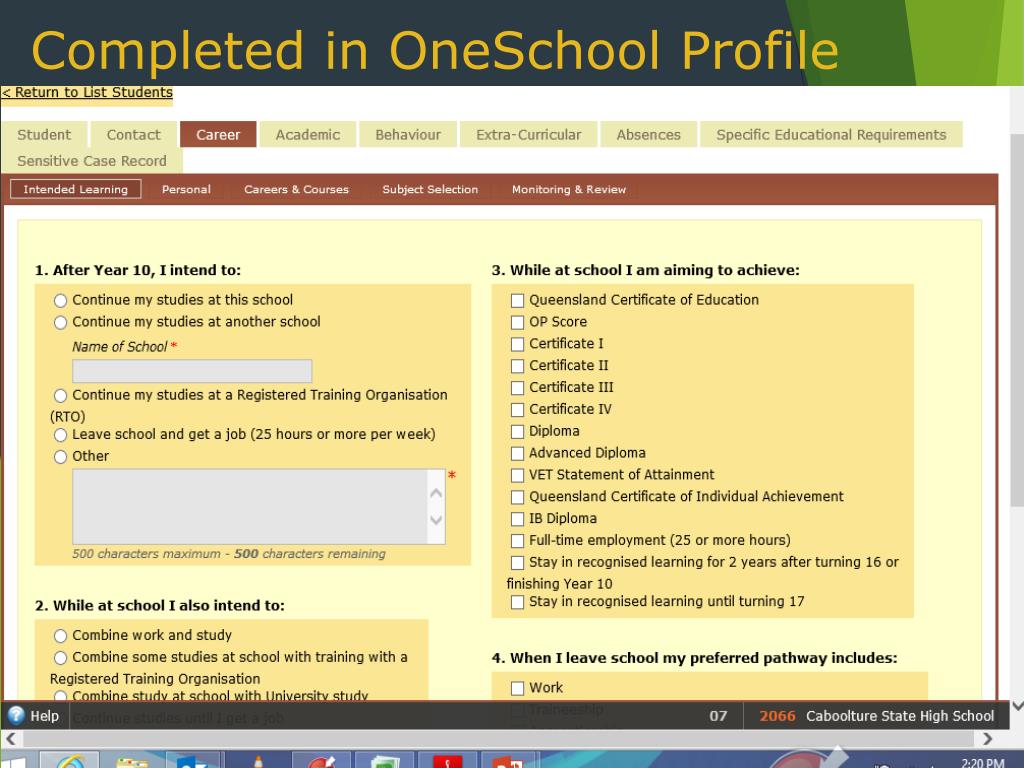1024x768 pixels.
Task: Open Specific Educational Requirements tab
Action: pyautogui.click(x=831, y=135)
